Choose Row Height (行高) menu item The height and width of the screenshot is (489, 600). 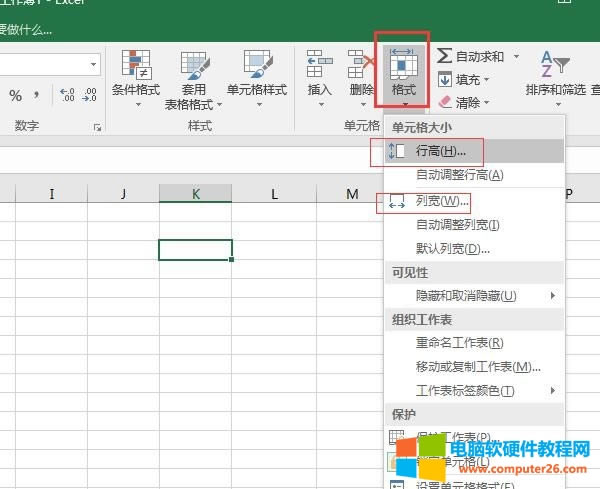point(441,151)
